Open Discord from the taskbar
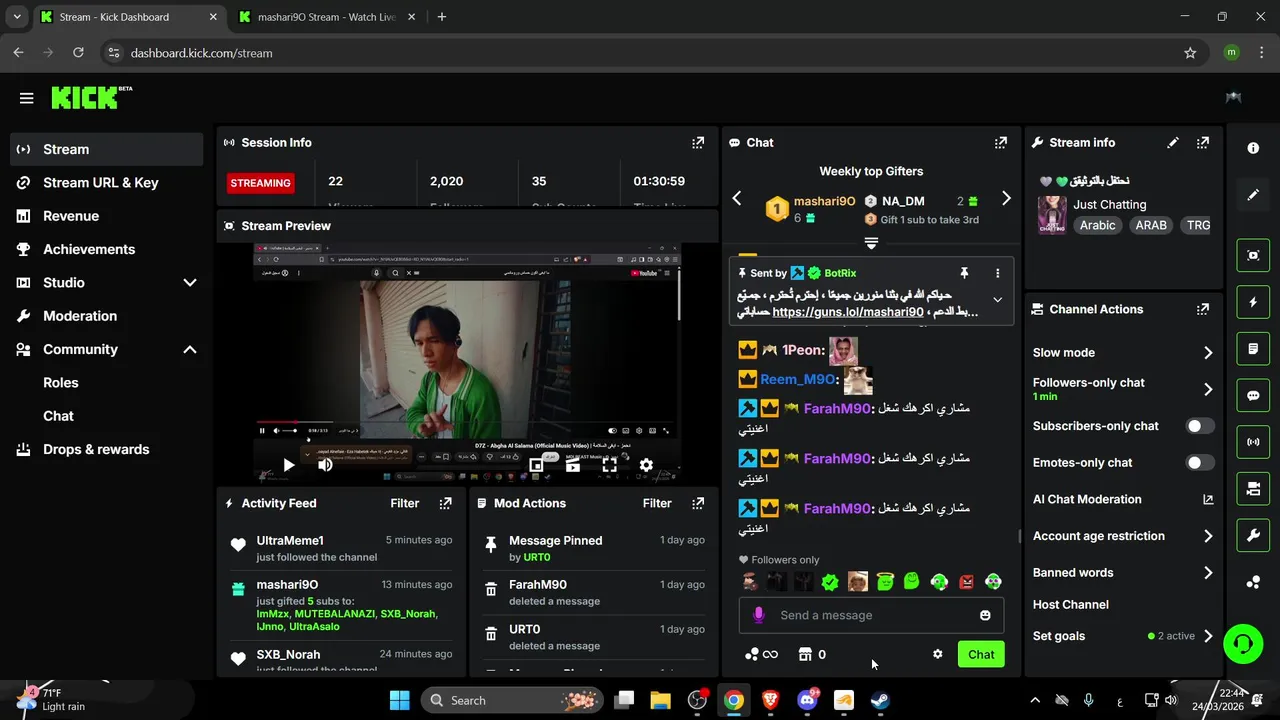 click(x=807, y=700)
